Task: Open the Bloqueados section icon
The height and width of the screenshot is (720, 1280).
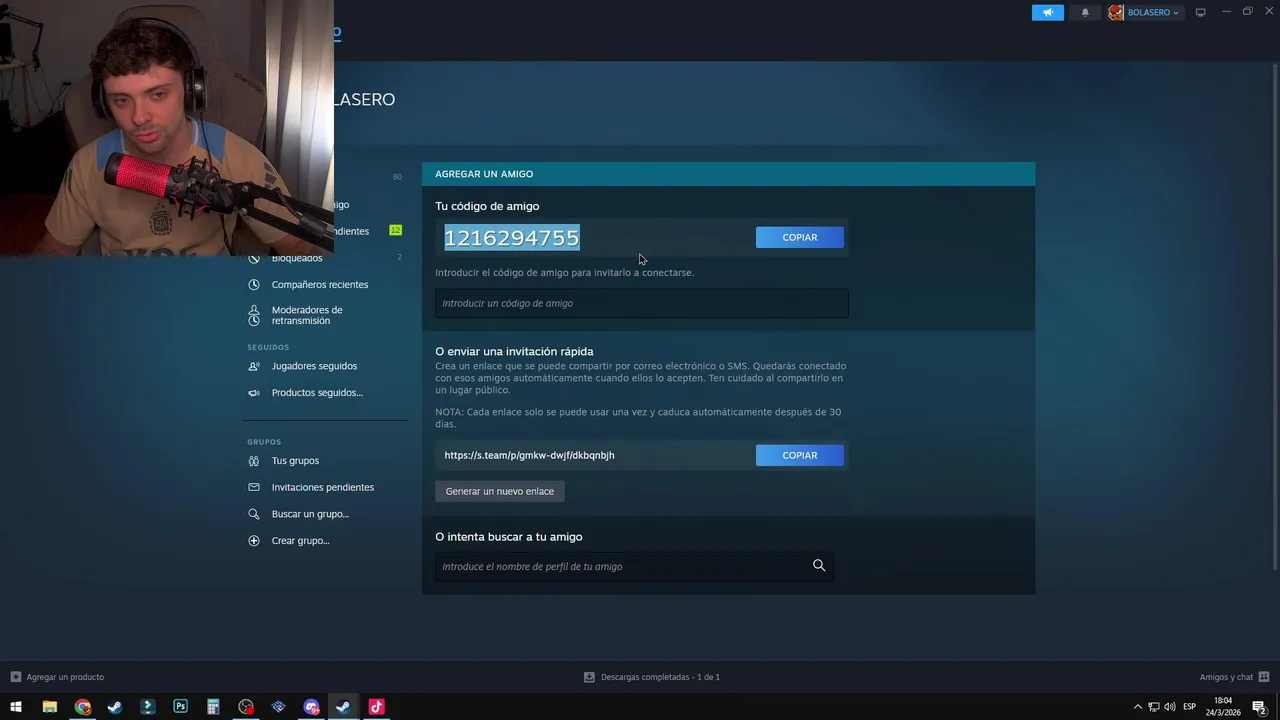Action: point(254,258)
